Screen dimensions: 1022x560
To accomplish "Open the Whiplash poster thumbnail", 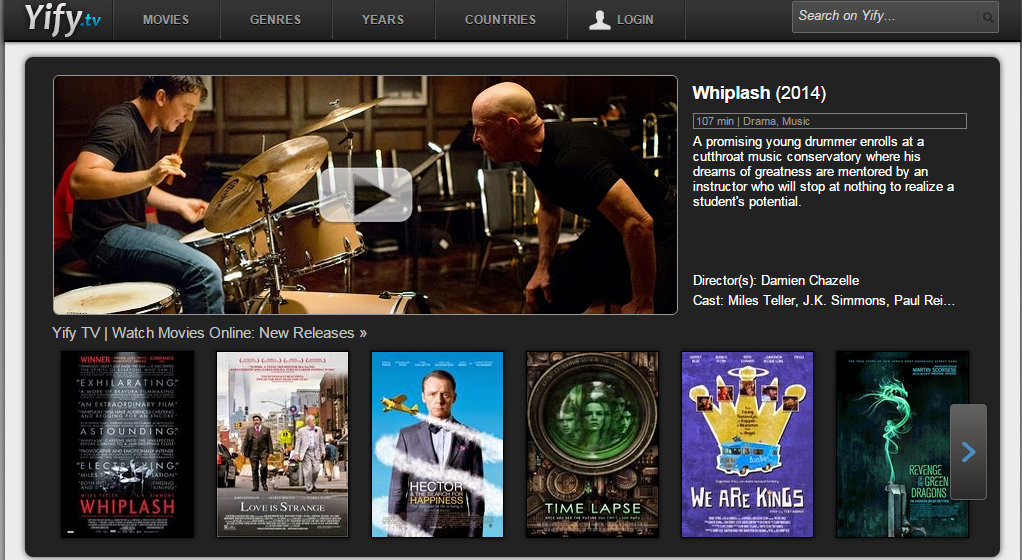I will (127, 445).
